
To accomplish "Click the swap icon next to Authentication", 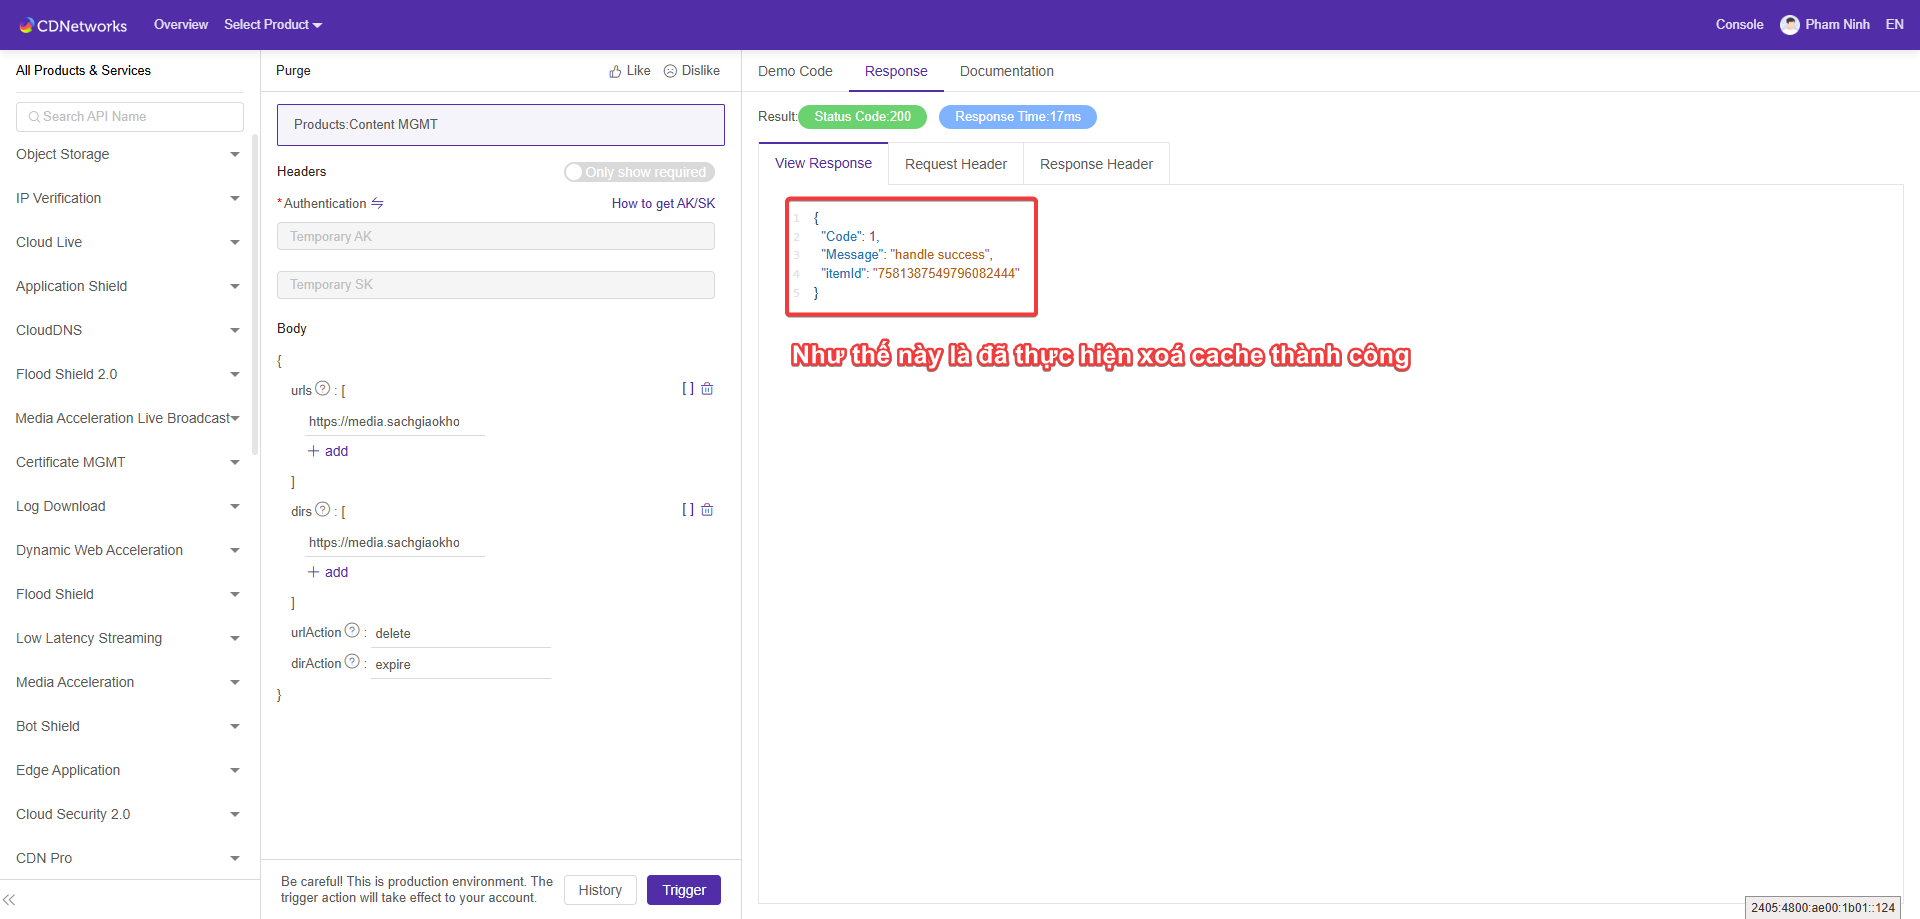I will [377, 203].
